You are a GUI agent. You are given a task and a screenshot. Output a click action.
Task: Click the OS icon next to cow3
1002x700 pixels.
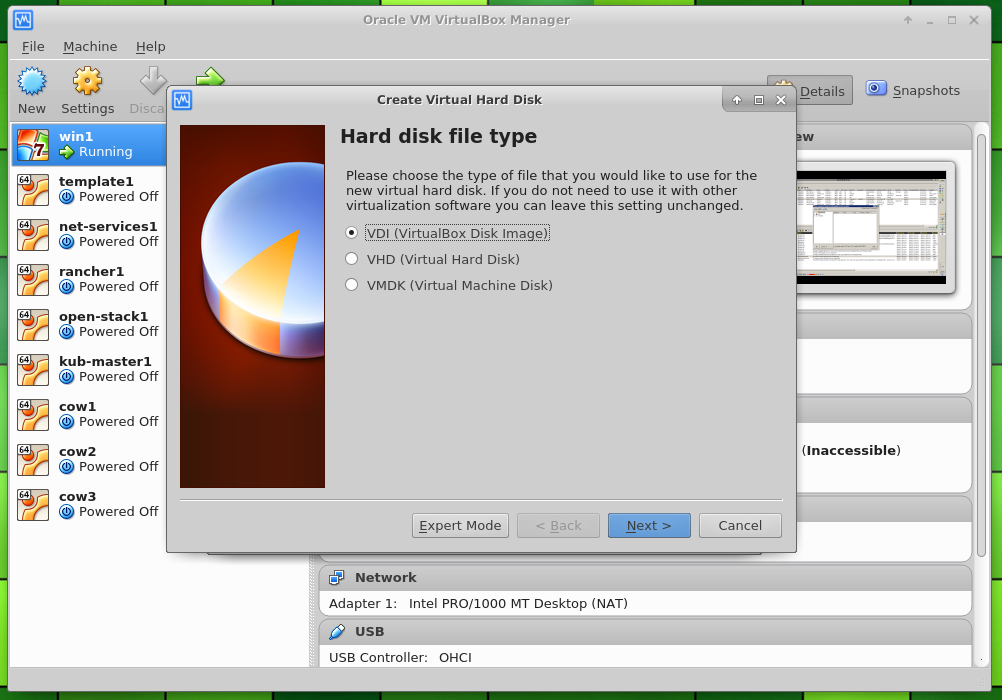click(x=33, y=505)
